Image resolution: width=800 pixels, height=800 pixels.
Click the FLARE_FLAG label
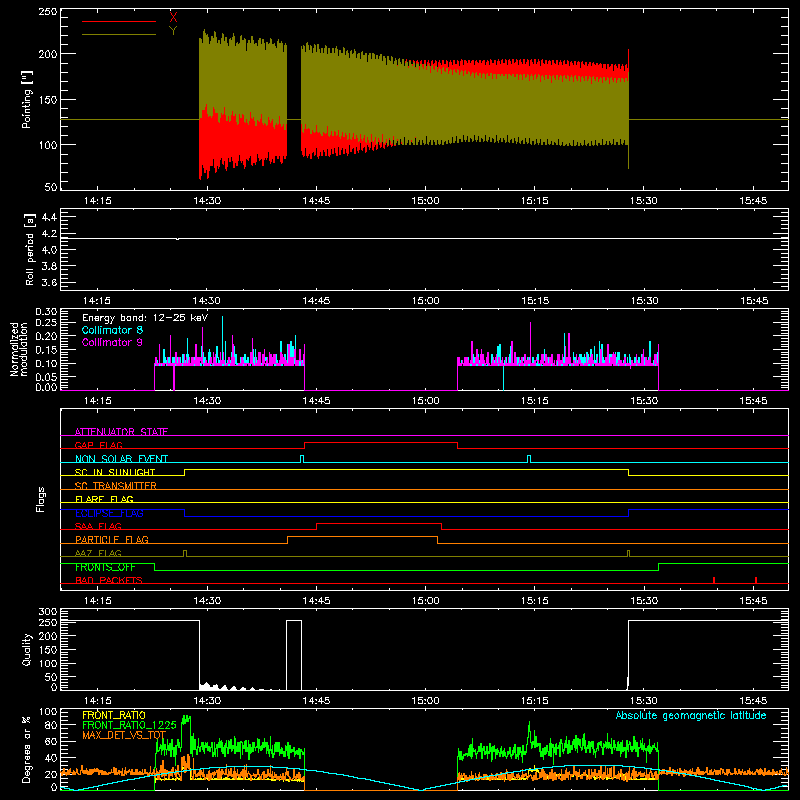pyautogui.click(x=104, y=499)
